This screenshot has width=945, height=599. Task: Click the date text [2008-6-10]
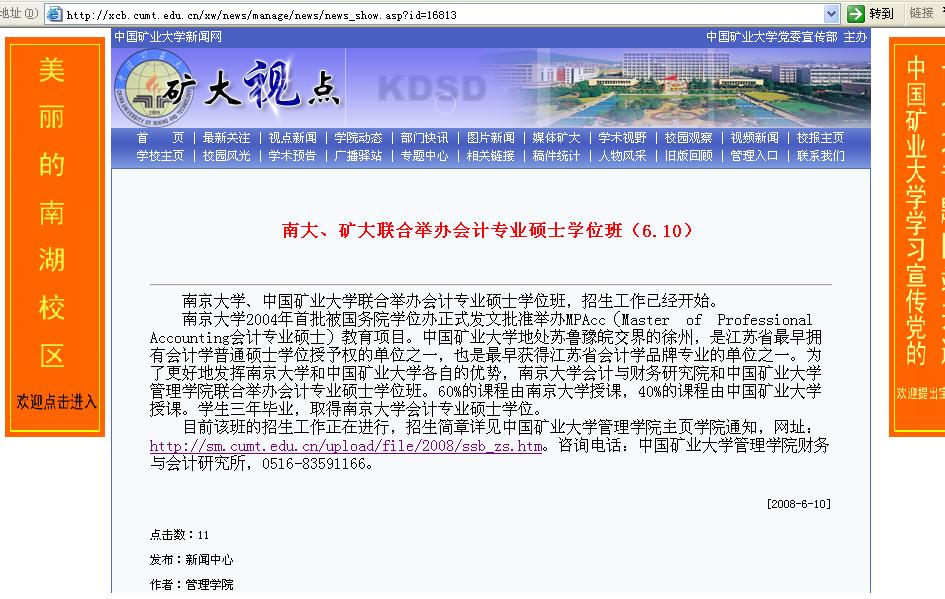799,504
